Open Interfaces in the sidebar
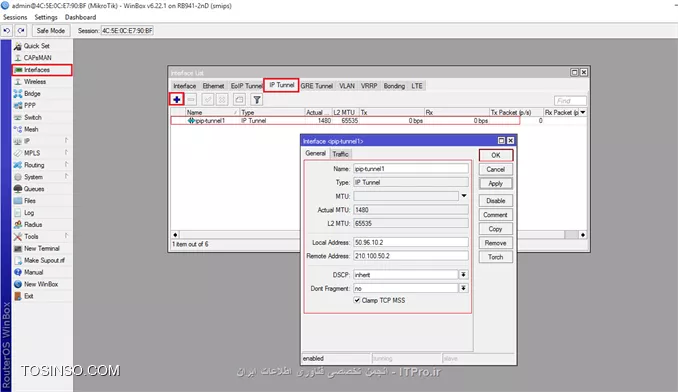678x392 pixels. coord(42,70)
